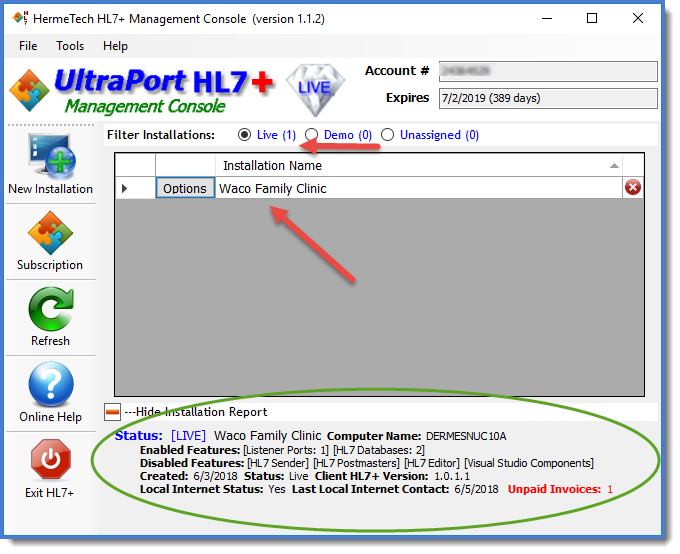Viewport: 680px width, 554px height.
Task: Click computer name DERMESNUC10A
Action: (x=466, y=436)
